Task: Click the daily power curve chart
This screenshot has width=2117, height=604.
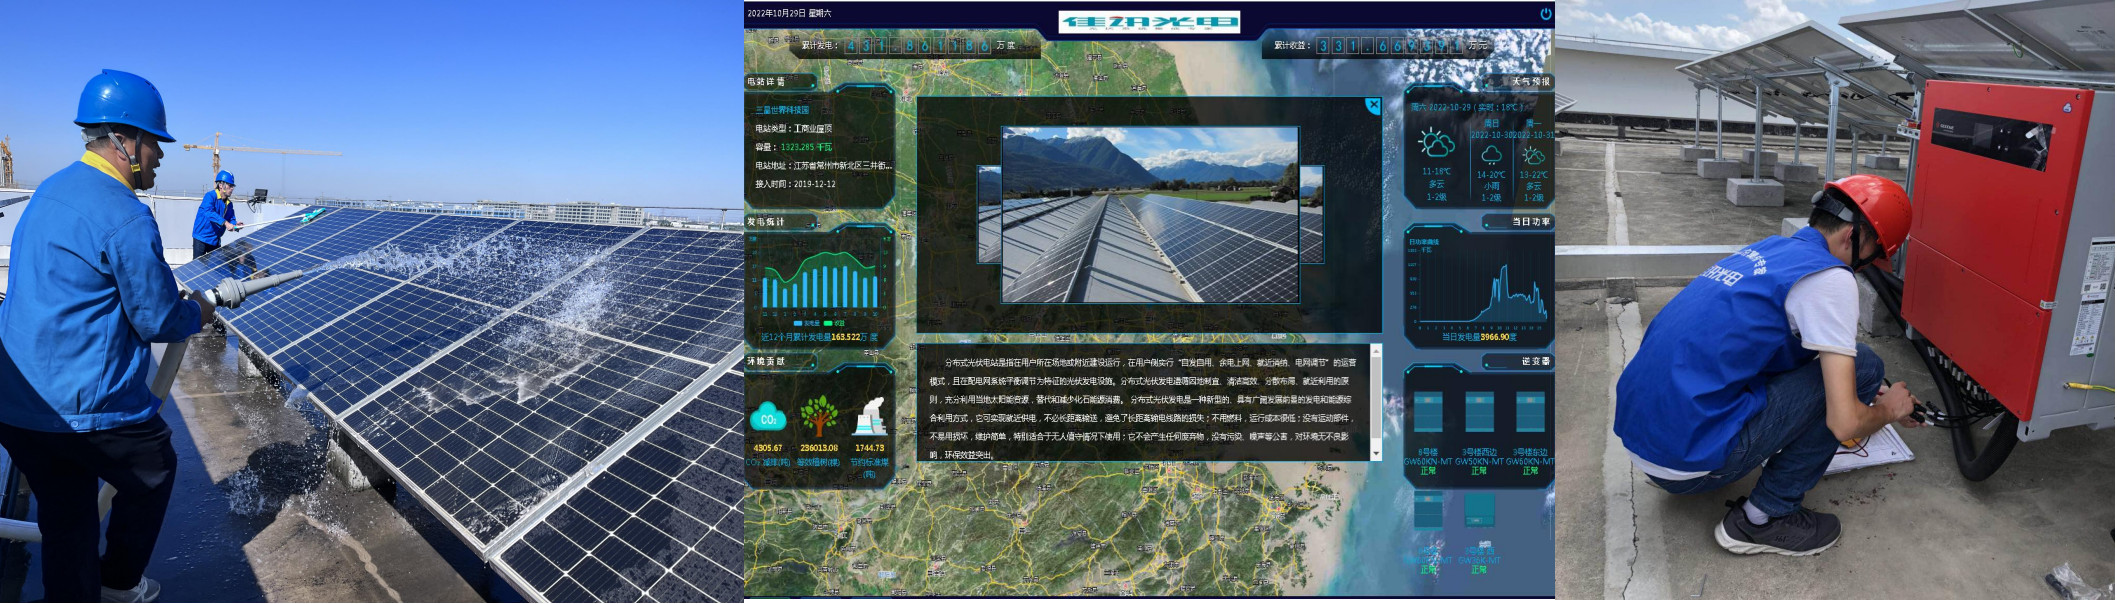Action: (1478, 285)
